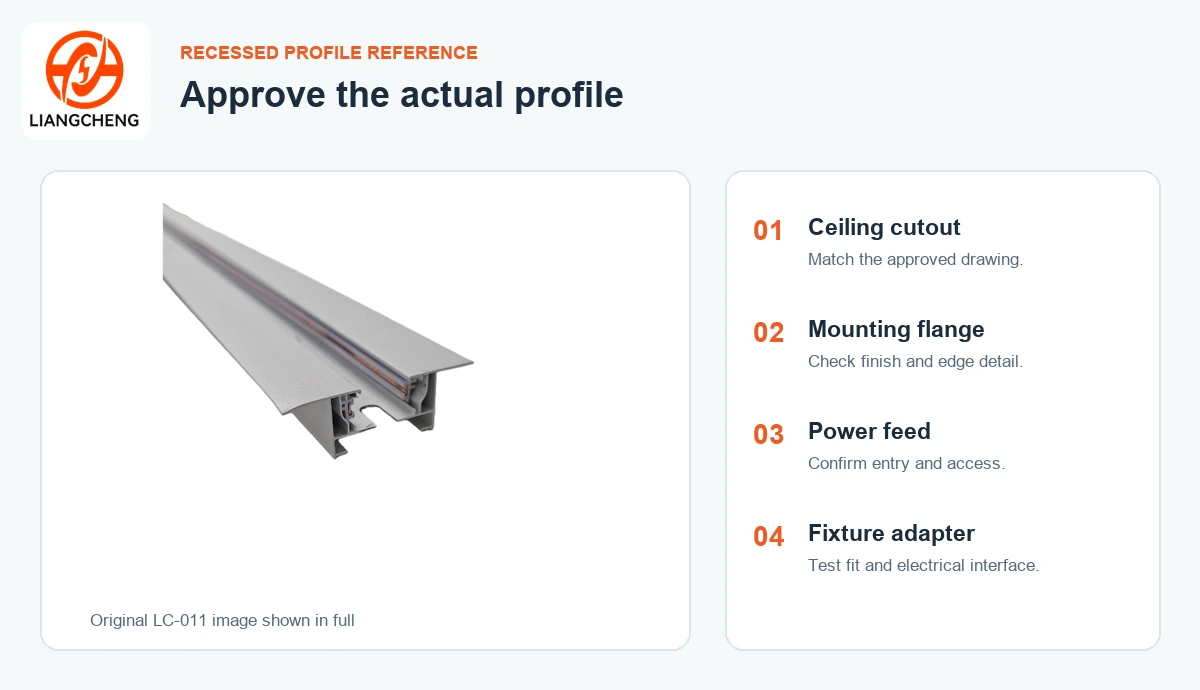Click Check finish and edge detail text
Image resolution: width=1200 pixels, height=690 pixels.
[915, 361]
